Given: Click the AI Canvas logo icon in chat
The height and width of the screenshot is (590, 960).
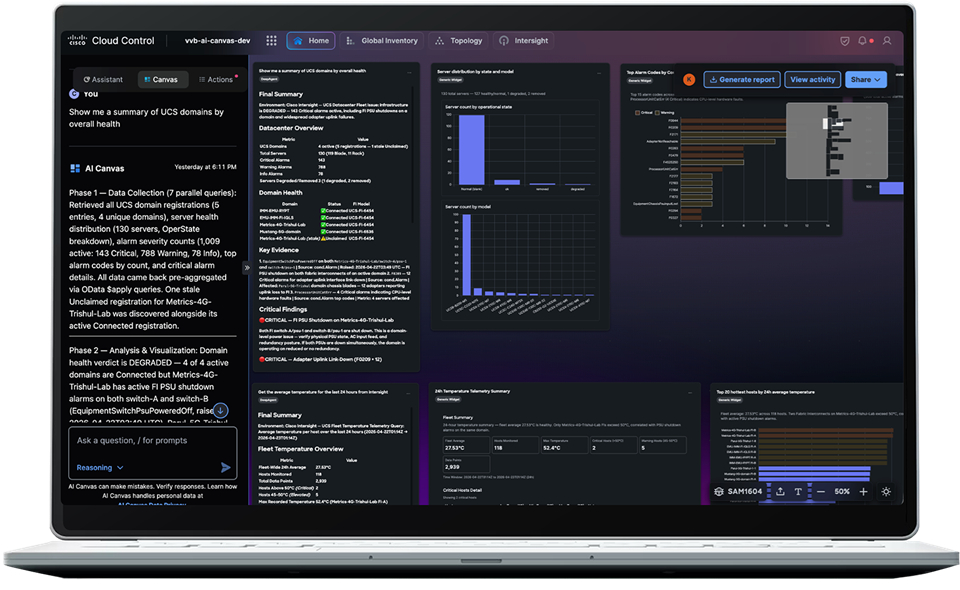Looking at the screenshot, I should click(75, 168).
